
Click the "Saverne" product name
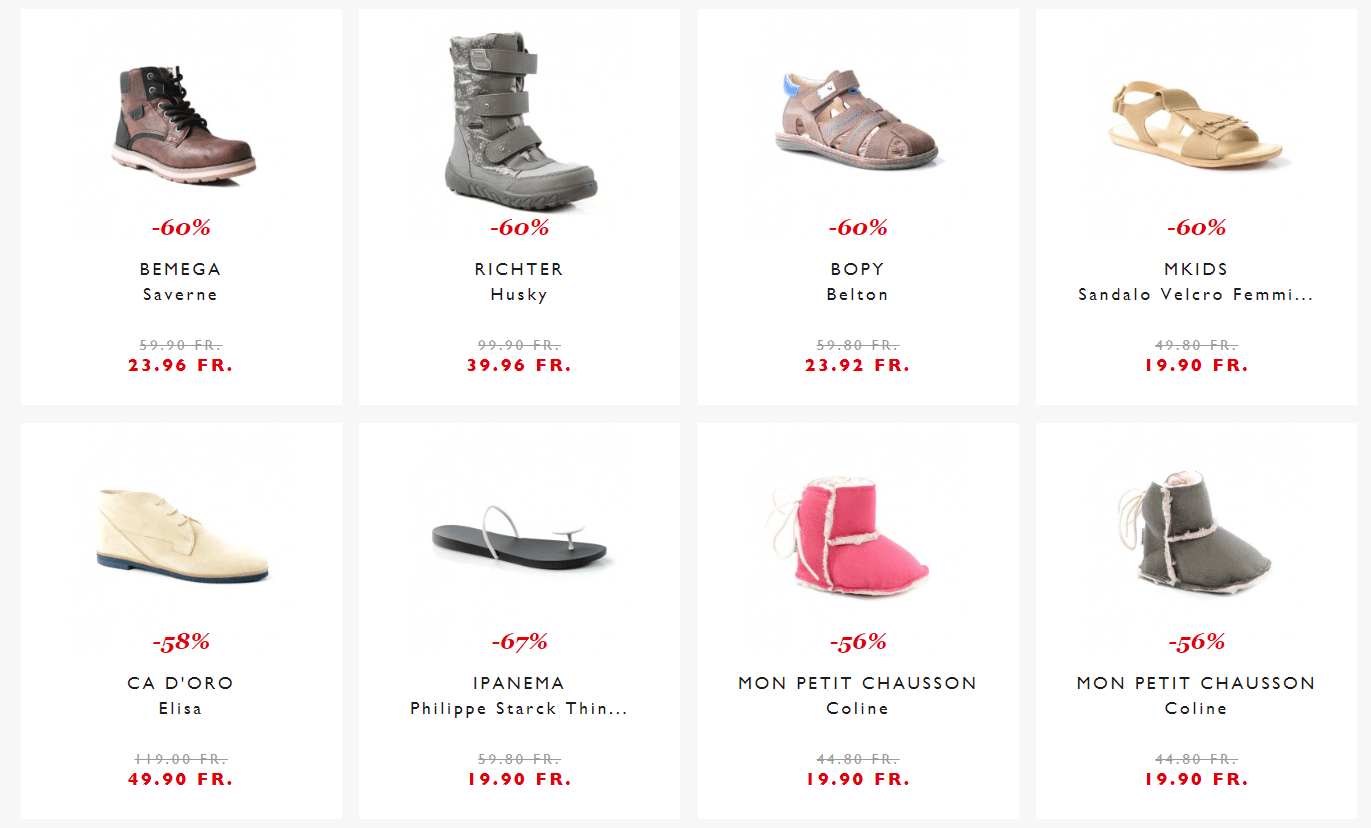[180, 295]
